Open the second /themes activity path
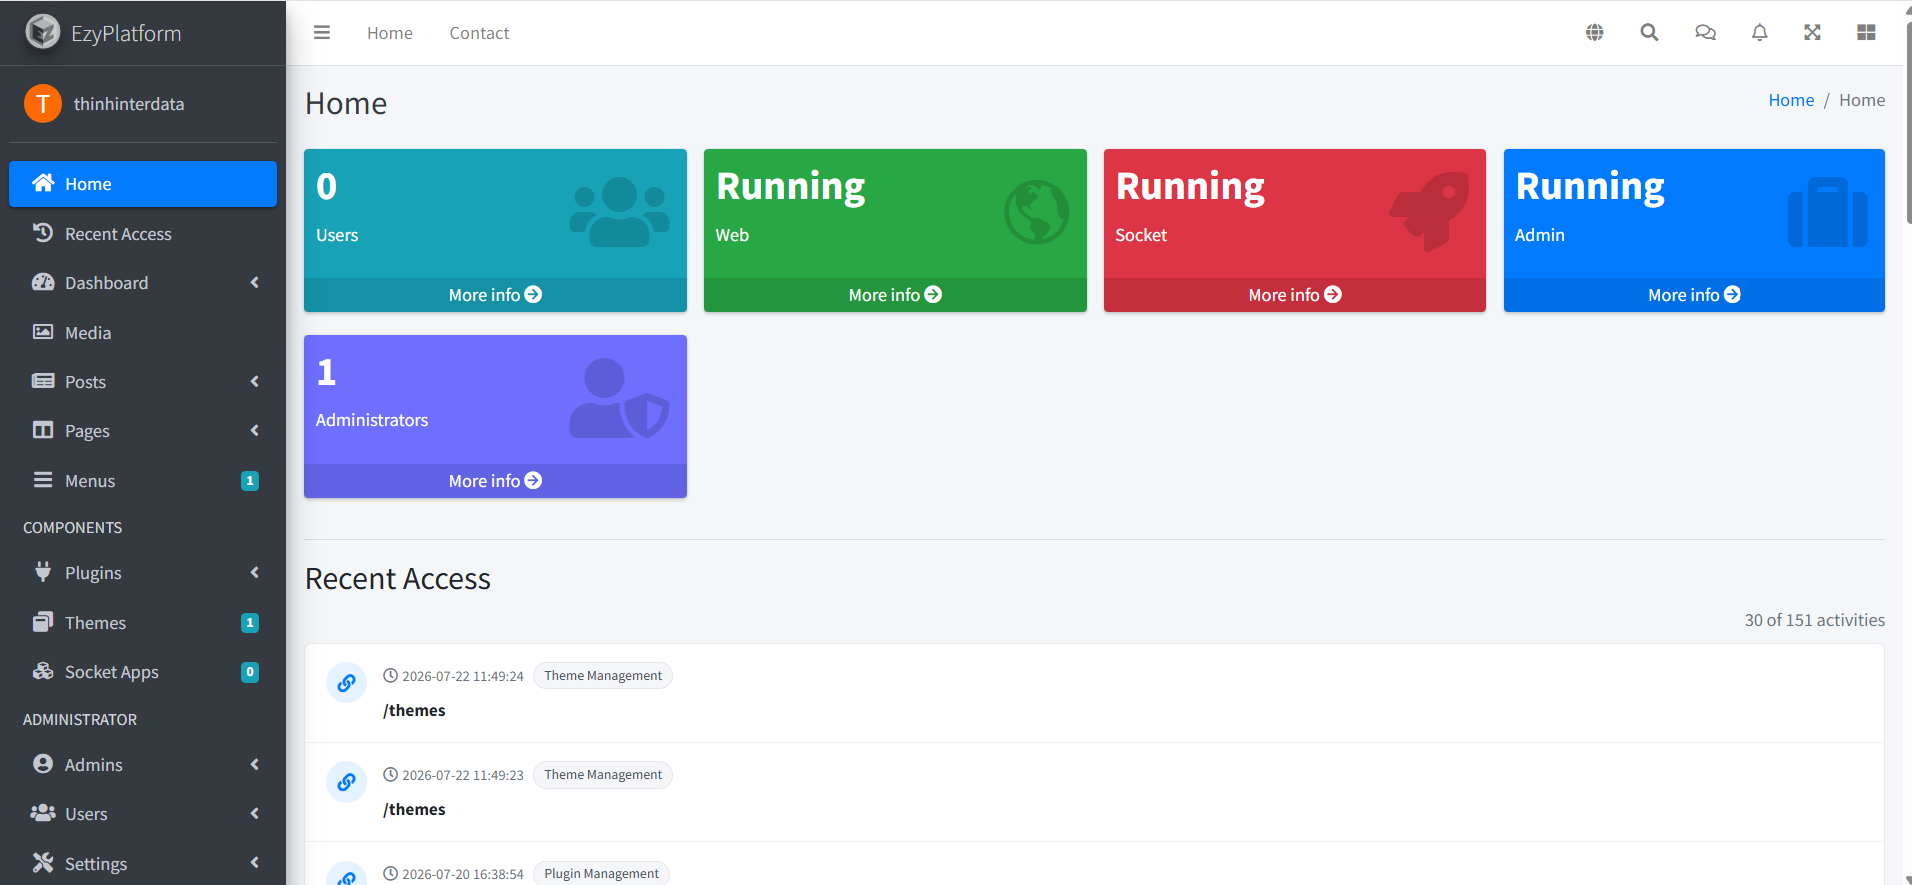Screen dimensions: 1912x885 click(x=414, y=809)
